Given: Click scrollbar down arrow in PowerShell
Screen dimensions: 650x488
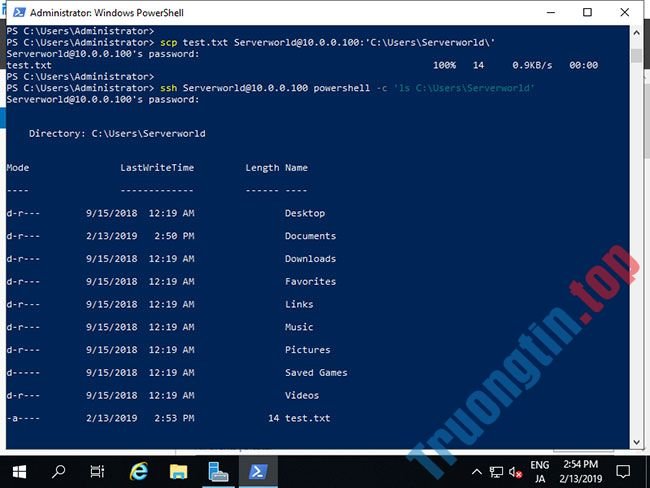Looking at the screenshot, I should pyautogui.click(x=636, y=442).
